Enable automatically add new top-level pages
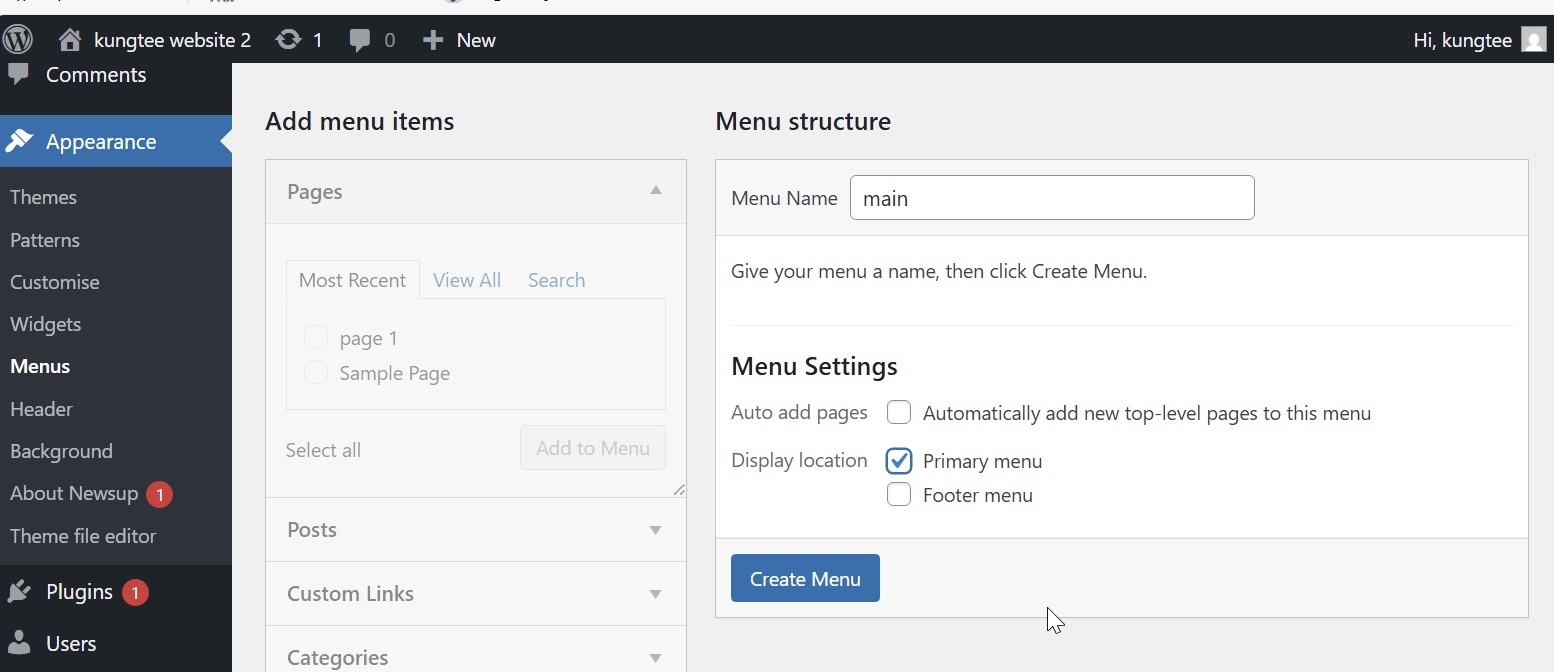1554x672 pixels. click(x=899, y=413)
